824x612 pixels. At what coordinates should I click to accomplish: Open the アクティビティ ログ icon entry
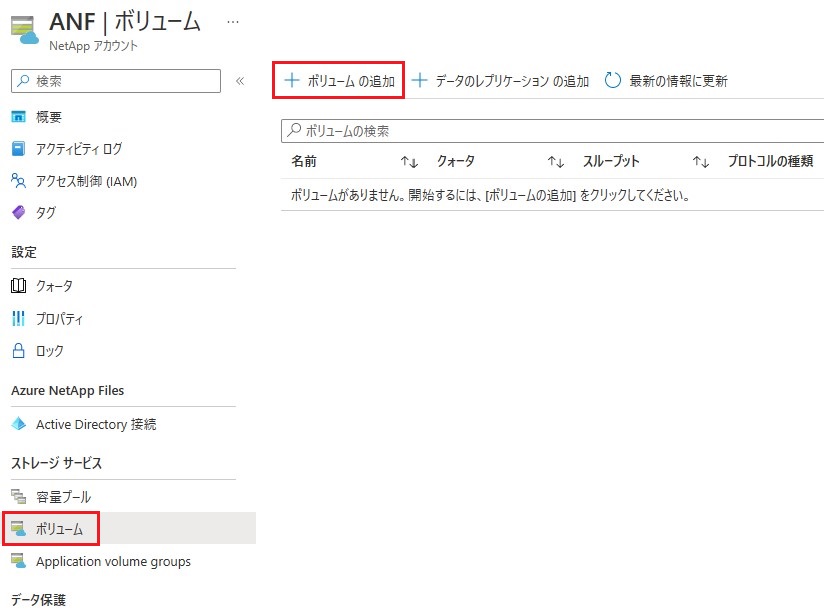(18, 149)
